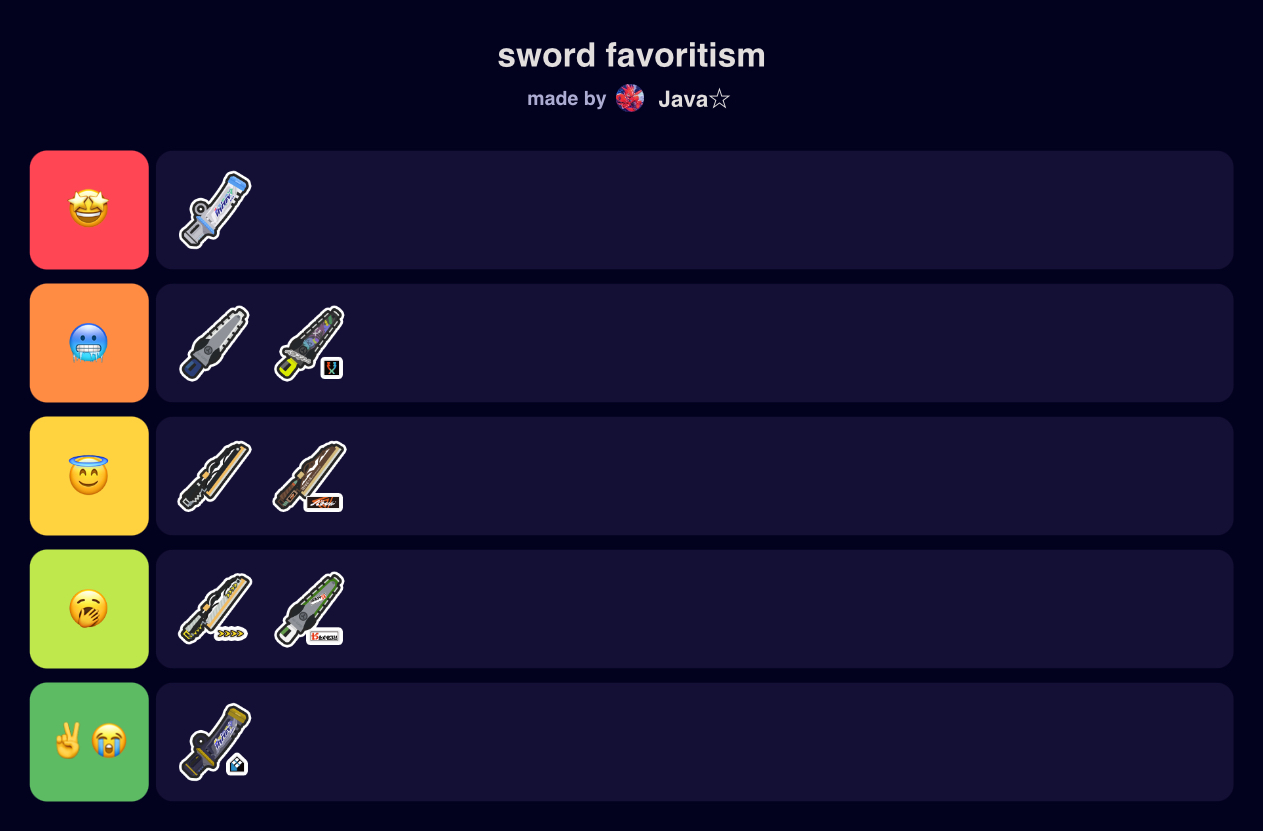This screenshot has height=831, width=1263.
Task: Click the orange cold-face tier label
Action: pyautogui.click(x=89, y=343)
